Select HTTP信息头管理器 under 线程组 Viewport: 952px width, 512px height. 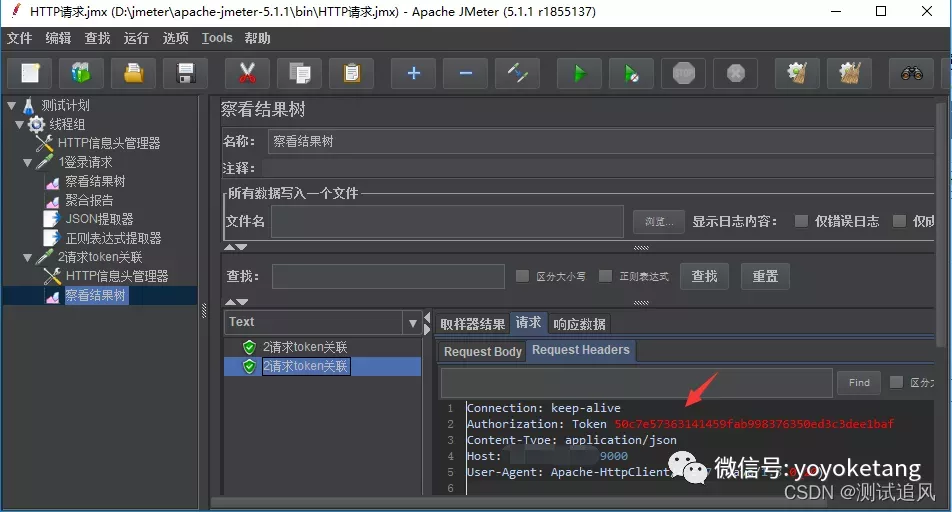pyautogui.click(x=109, y=143)
